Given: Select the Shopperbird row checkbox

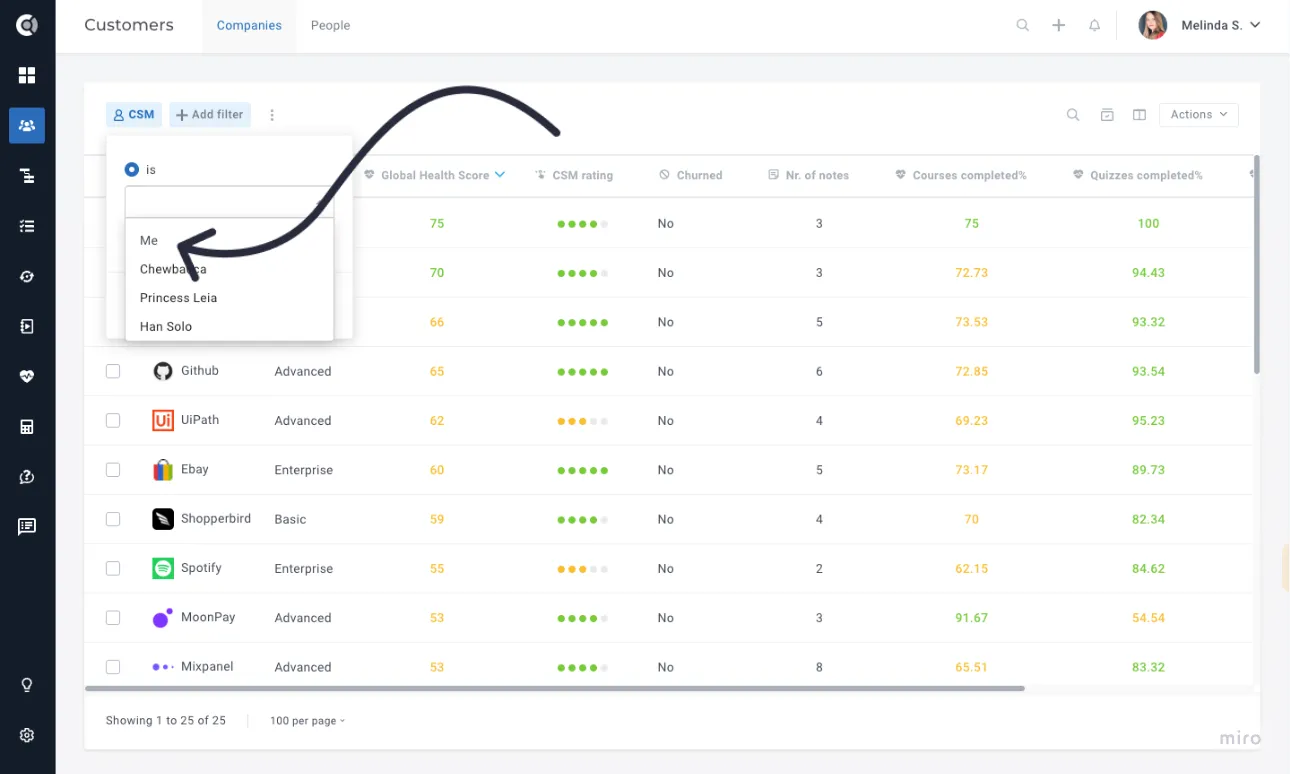Looking at the screenshot, I should click(x=113, y=519).
